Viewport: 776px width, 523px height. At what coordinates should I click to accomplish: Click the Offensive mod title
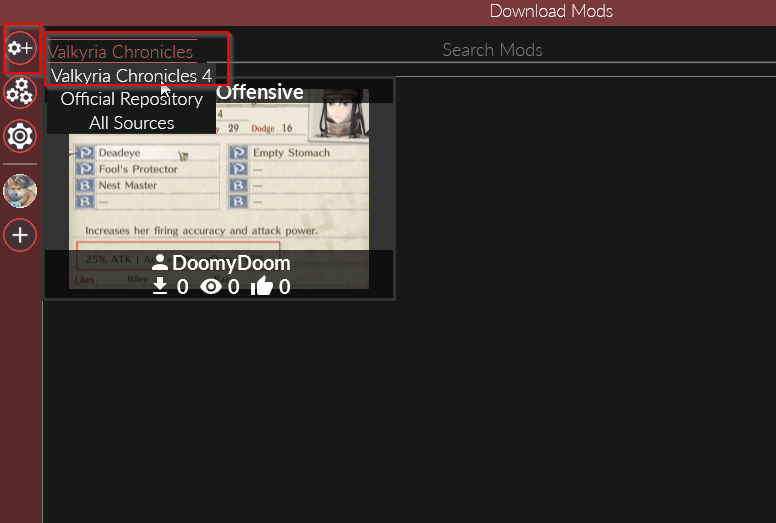[x=260, y=92]
